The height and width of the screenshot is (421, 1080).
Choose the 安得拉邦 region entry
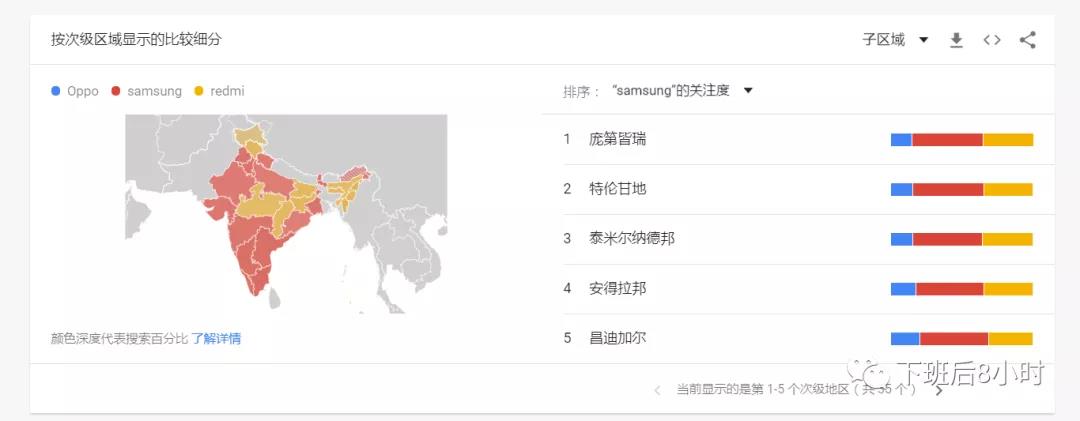(x=618, y=289)
